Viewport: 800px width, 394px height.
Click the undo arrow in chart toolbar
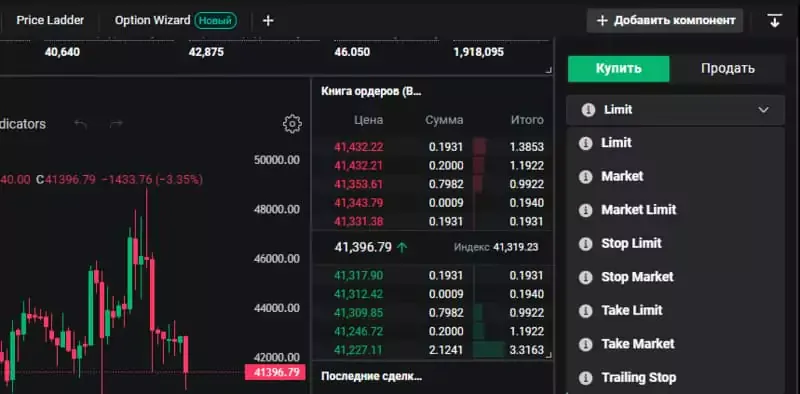click(81, 124)
